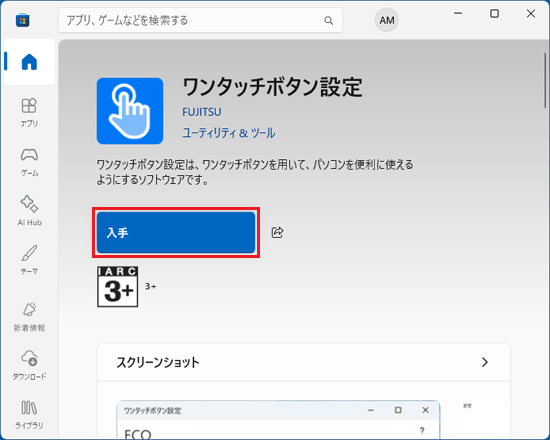Viewport: 550px width, 440px height.
Task: Open the ゲーム section
Action: pyautogui.click(x=29, y=162)
